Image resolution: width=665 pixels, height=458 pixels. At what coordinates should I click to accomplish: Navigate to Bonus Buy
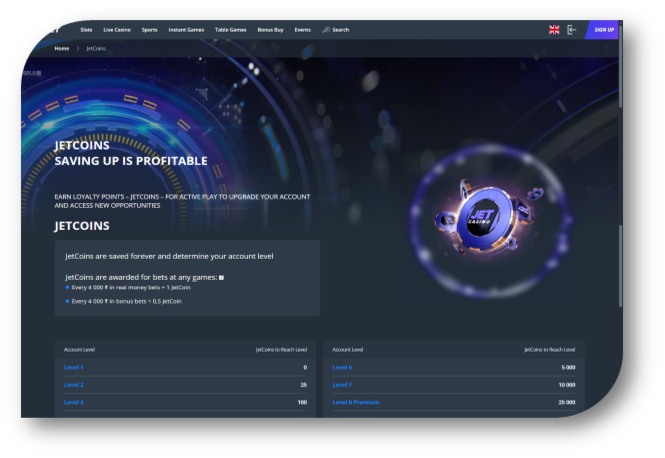pos(270,30)
